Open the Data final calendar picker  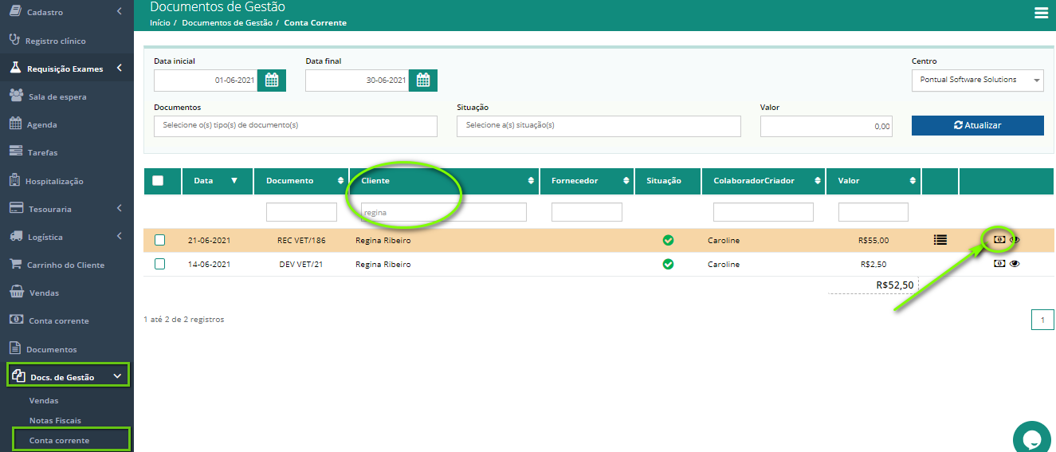423,81
